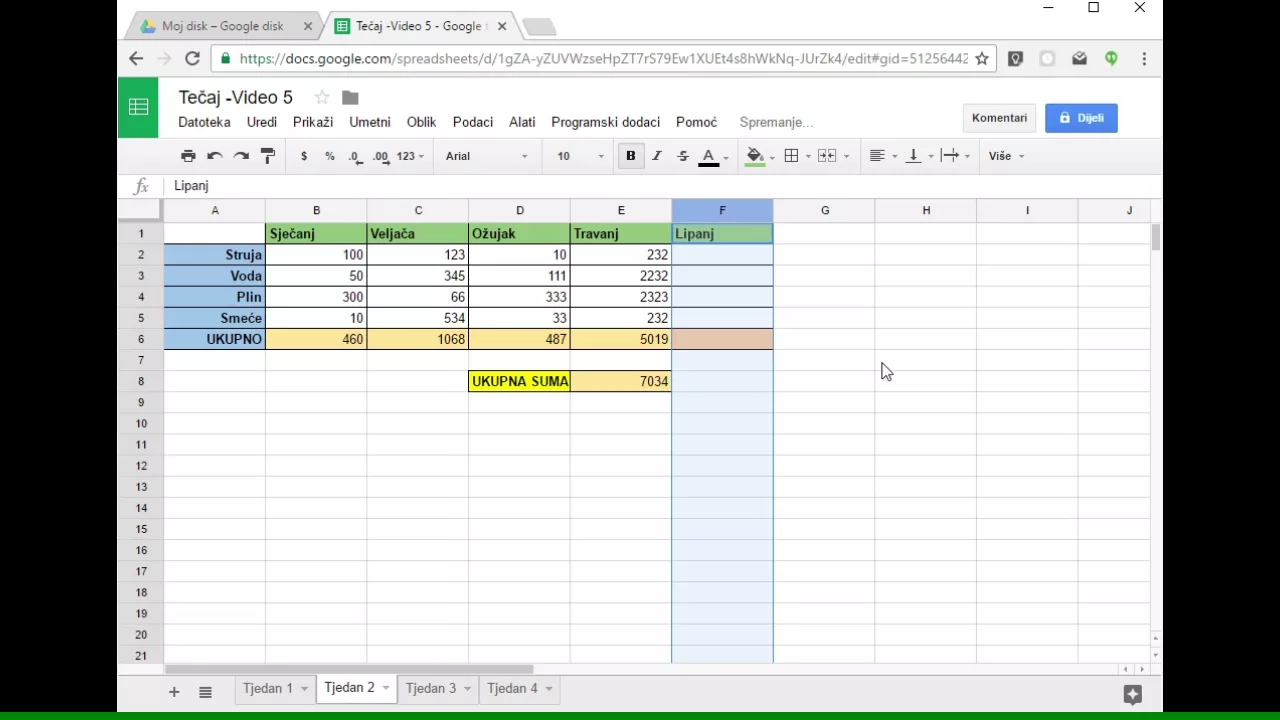The height and width of the screenshot is (720, 1280).
Task: Reload the page with browser refresh icon
Action: [x=192, y=59]
